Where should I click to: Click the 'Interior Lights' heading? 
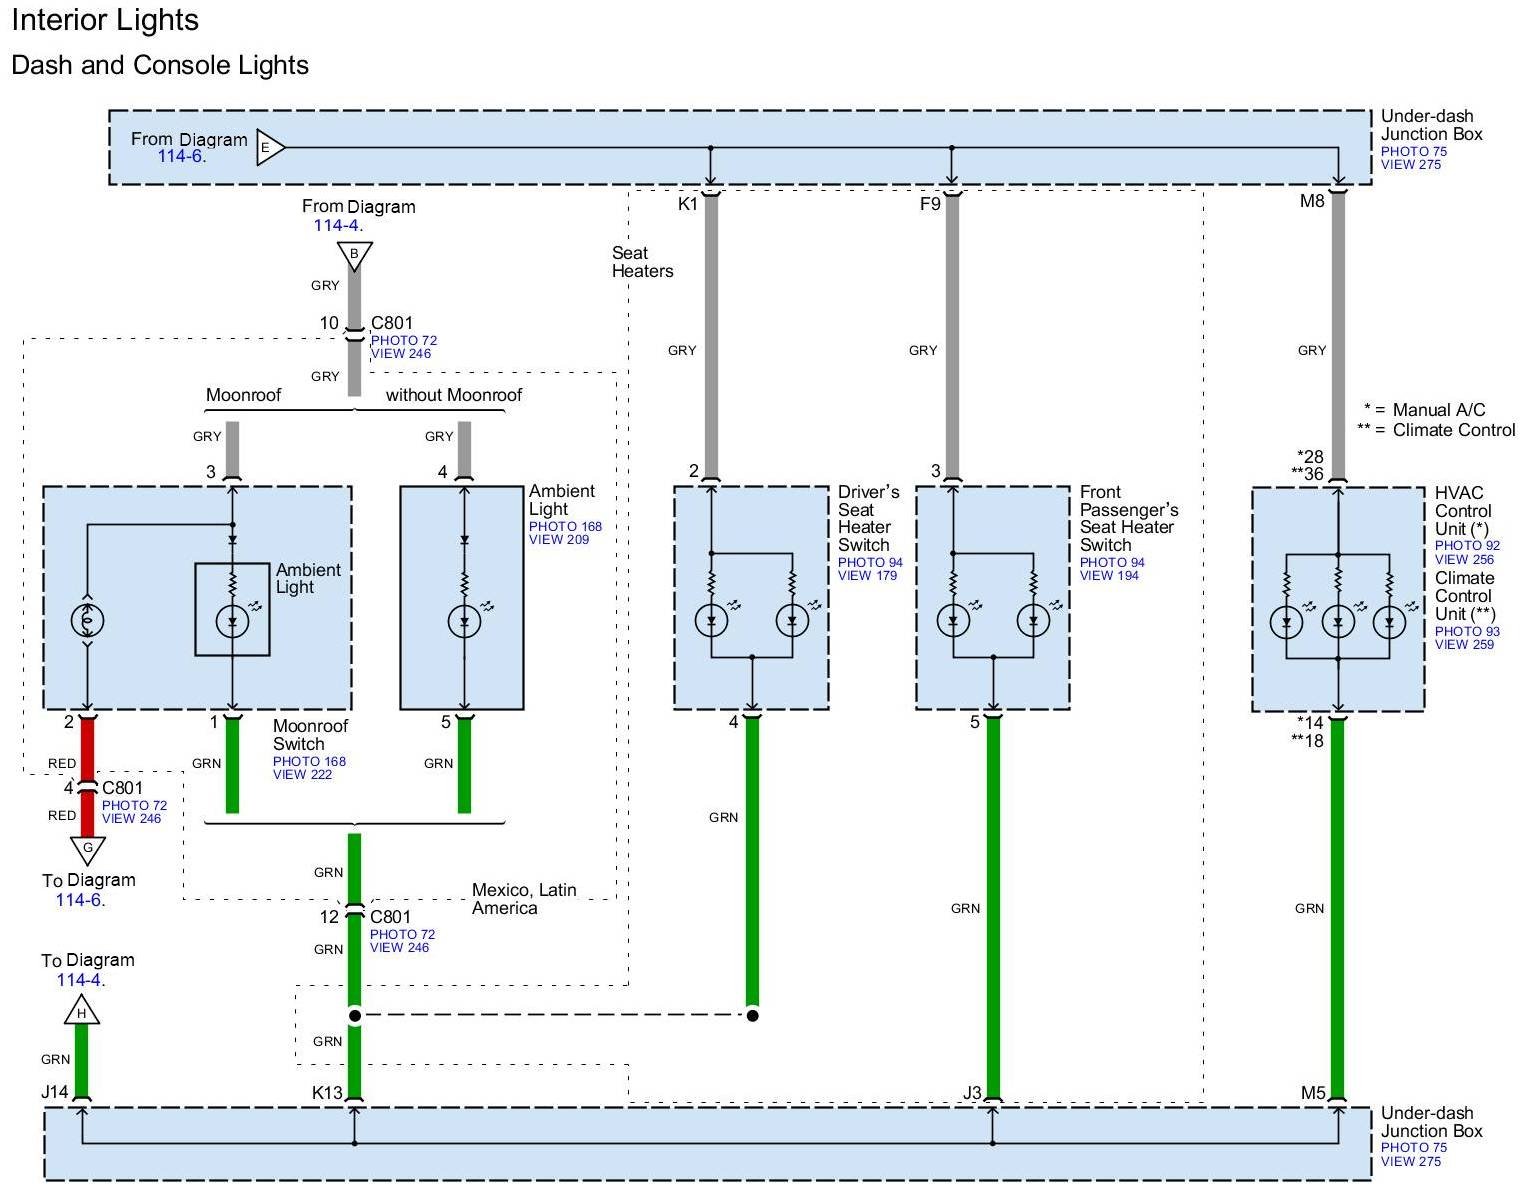click(105, 20)
